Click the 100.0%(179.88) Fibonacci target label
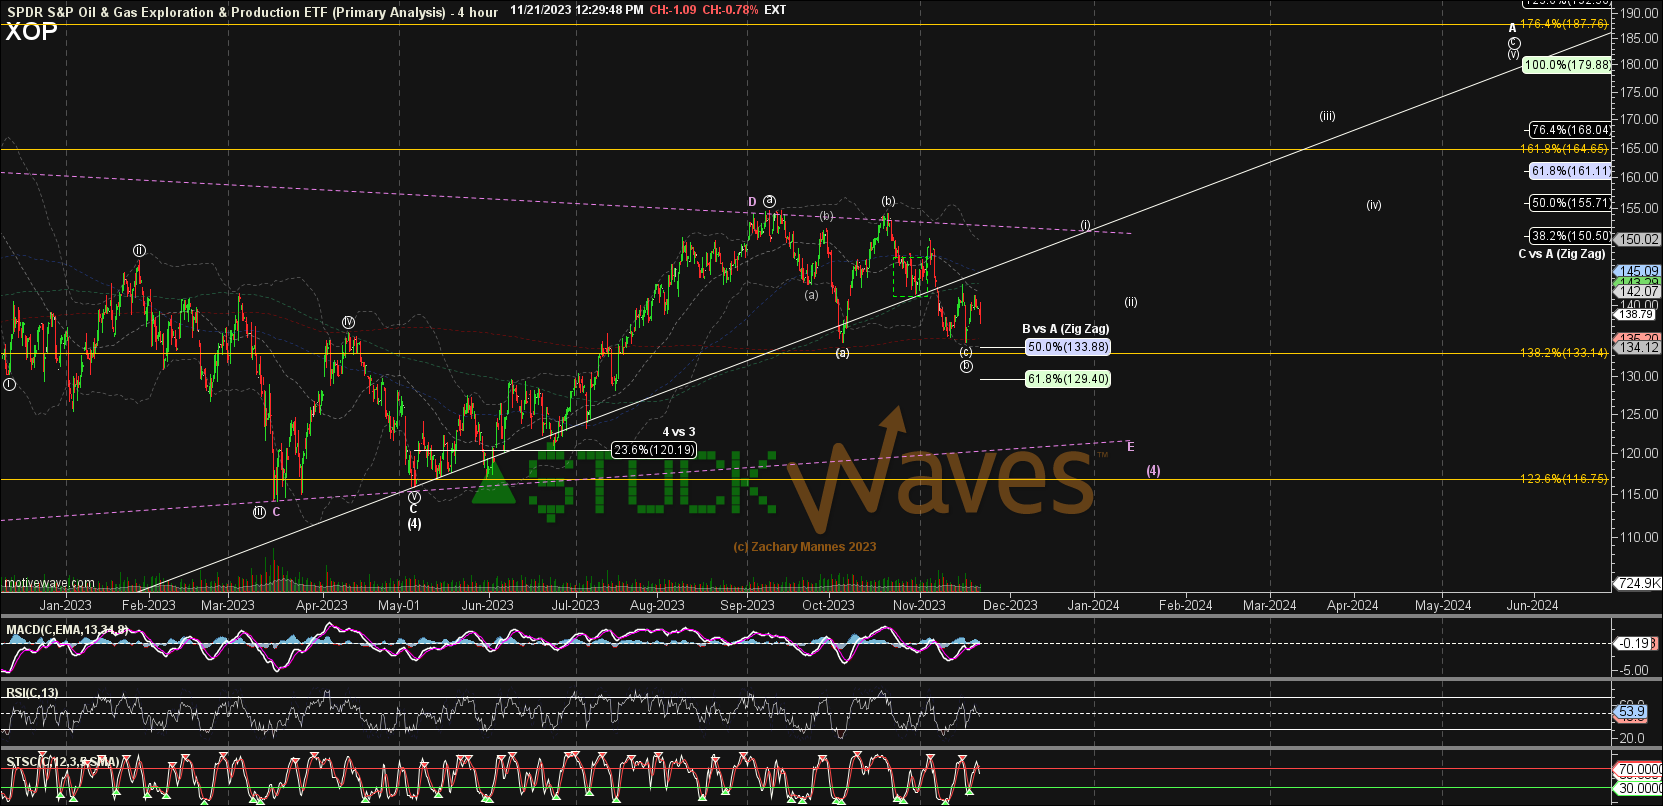Image resolution: width=1663 pixels, height=806 pixels. (x=1567, y=65)
